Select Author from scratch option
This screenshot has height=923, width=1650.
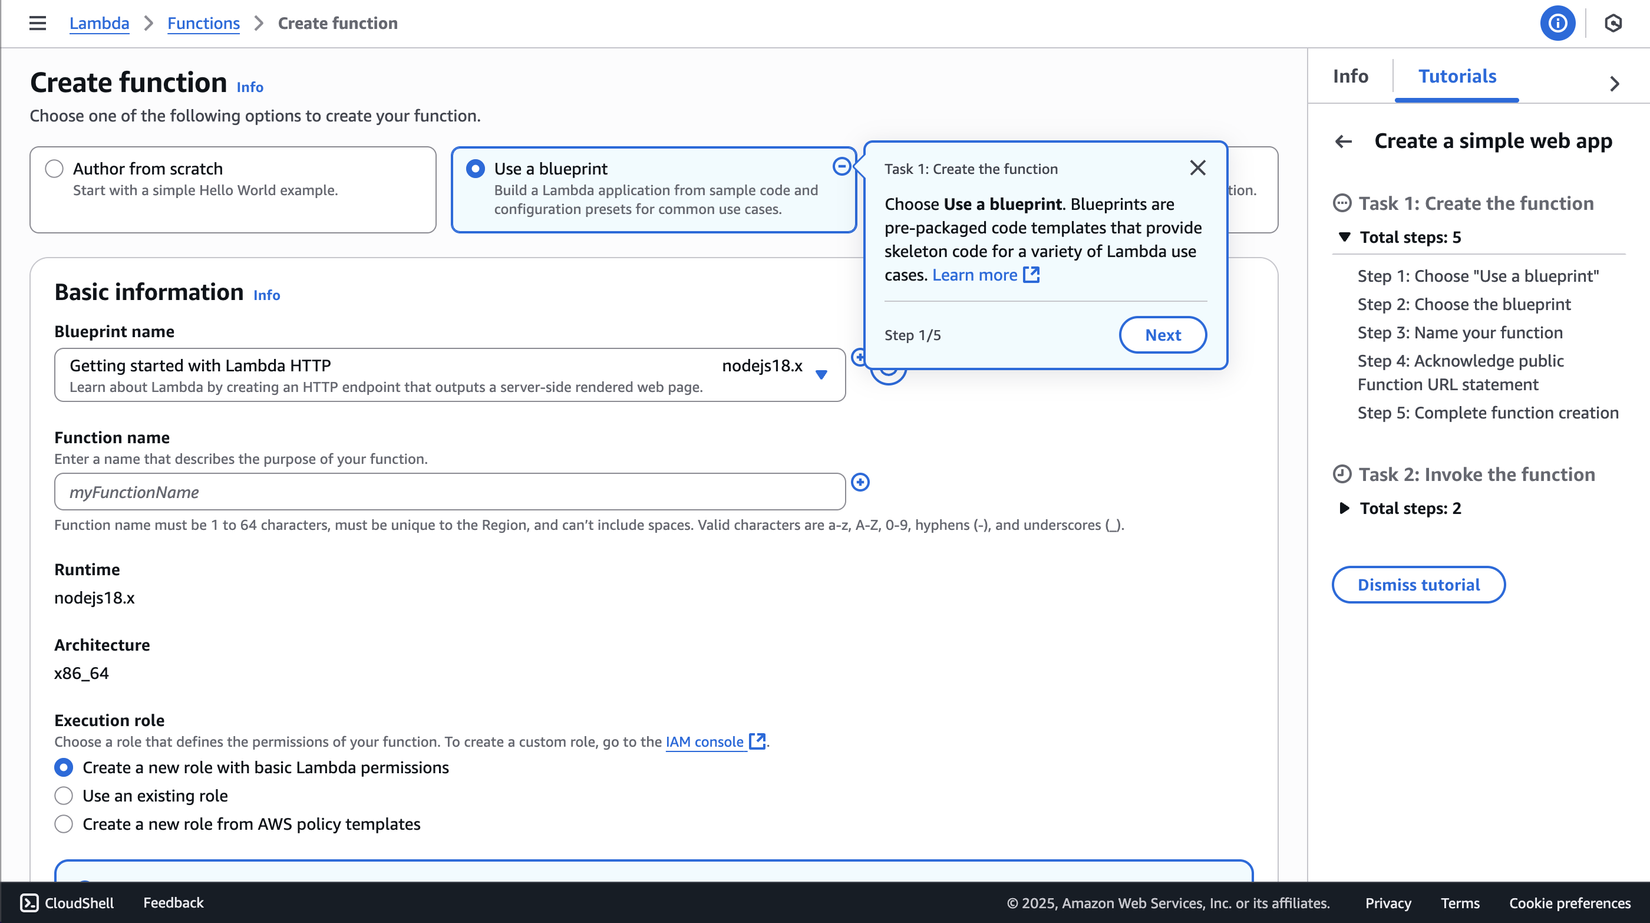click(54, 169)
